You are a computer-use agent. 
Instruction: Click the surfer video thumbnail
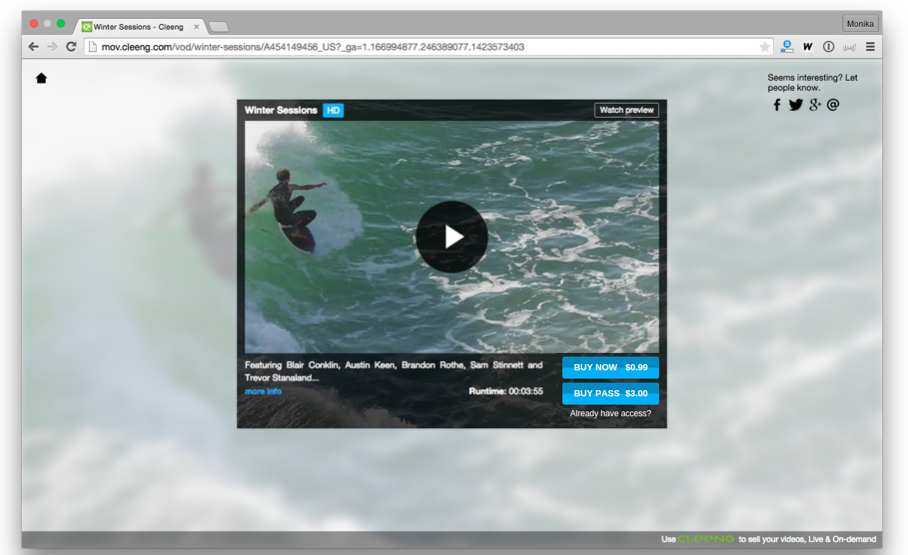pyautogui.click(x=452, y=237)
